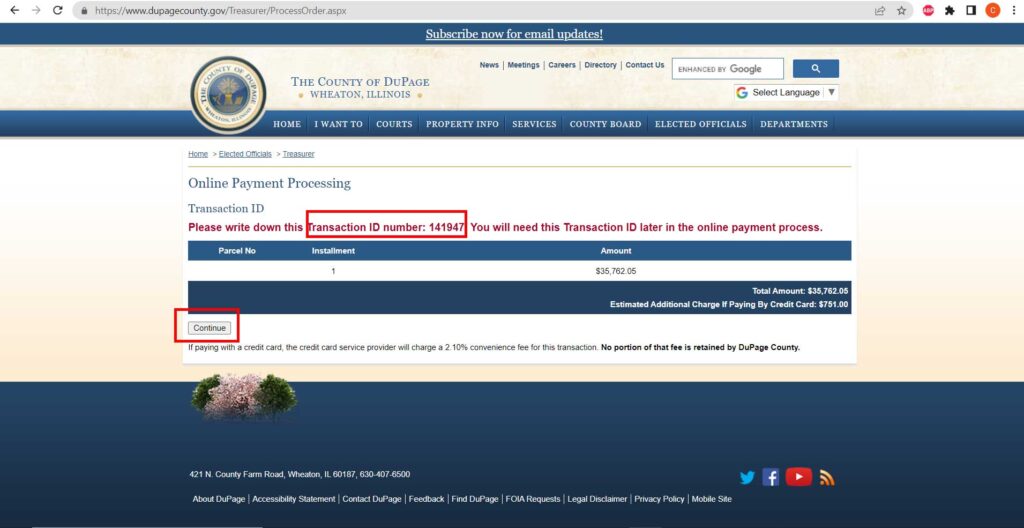Image resolution: width=1024 pixels, height=528 pixels.
Task: Bookmark this page with the star icon
Action: click(x=901, y=10)
